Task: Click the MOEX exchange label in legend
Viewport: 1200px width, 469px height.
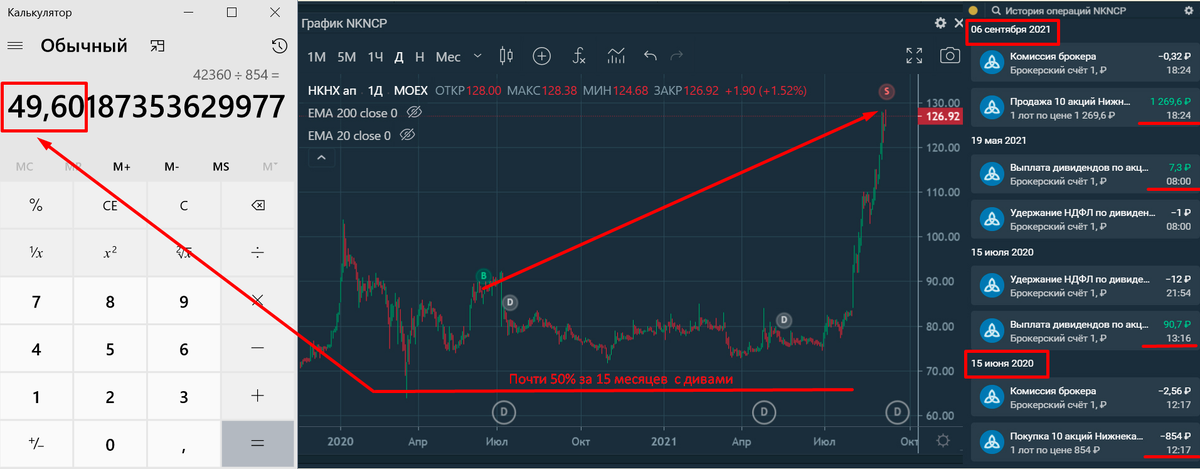Action: 410,91
